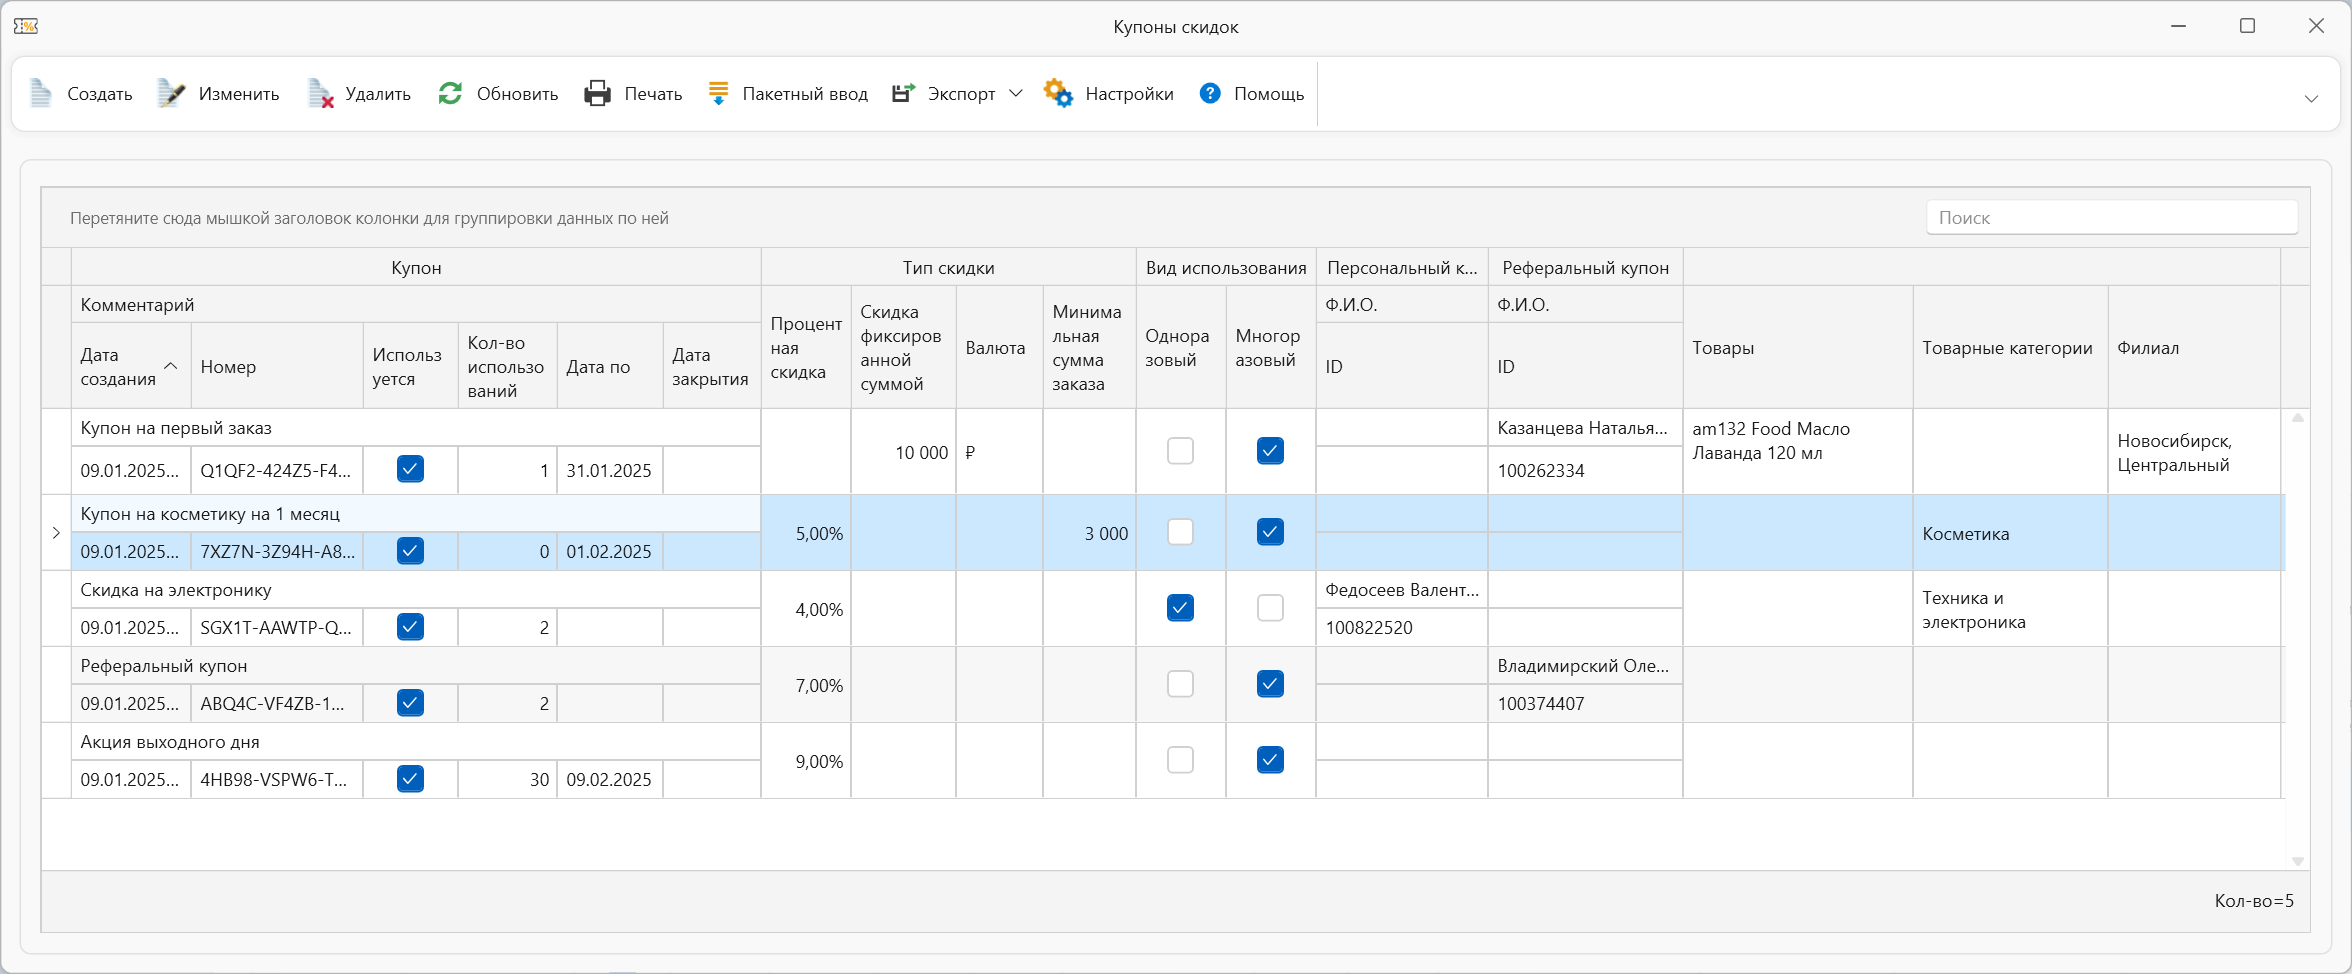The width and height of the screenshot is (2352, 974).
Task: Click the Создать button label
Action: click(x=100, y=94)
